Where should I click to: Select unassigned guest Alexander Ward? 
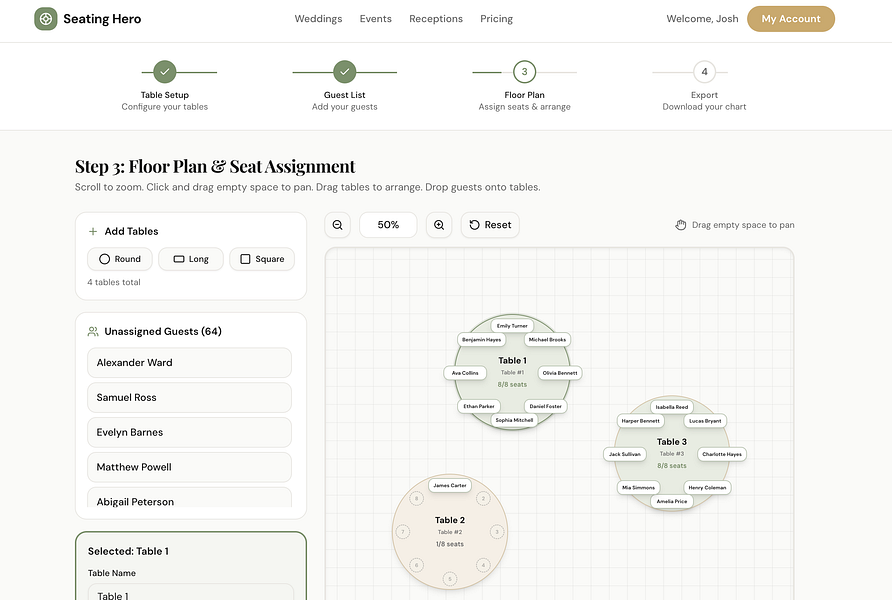[x=189, y=363]
